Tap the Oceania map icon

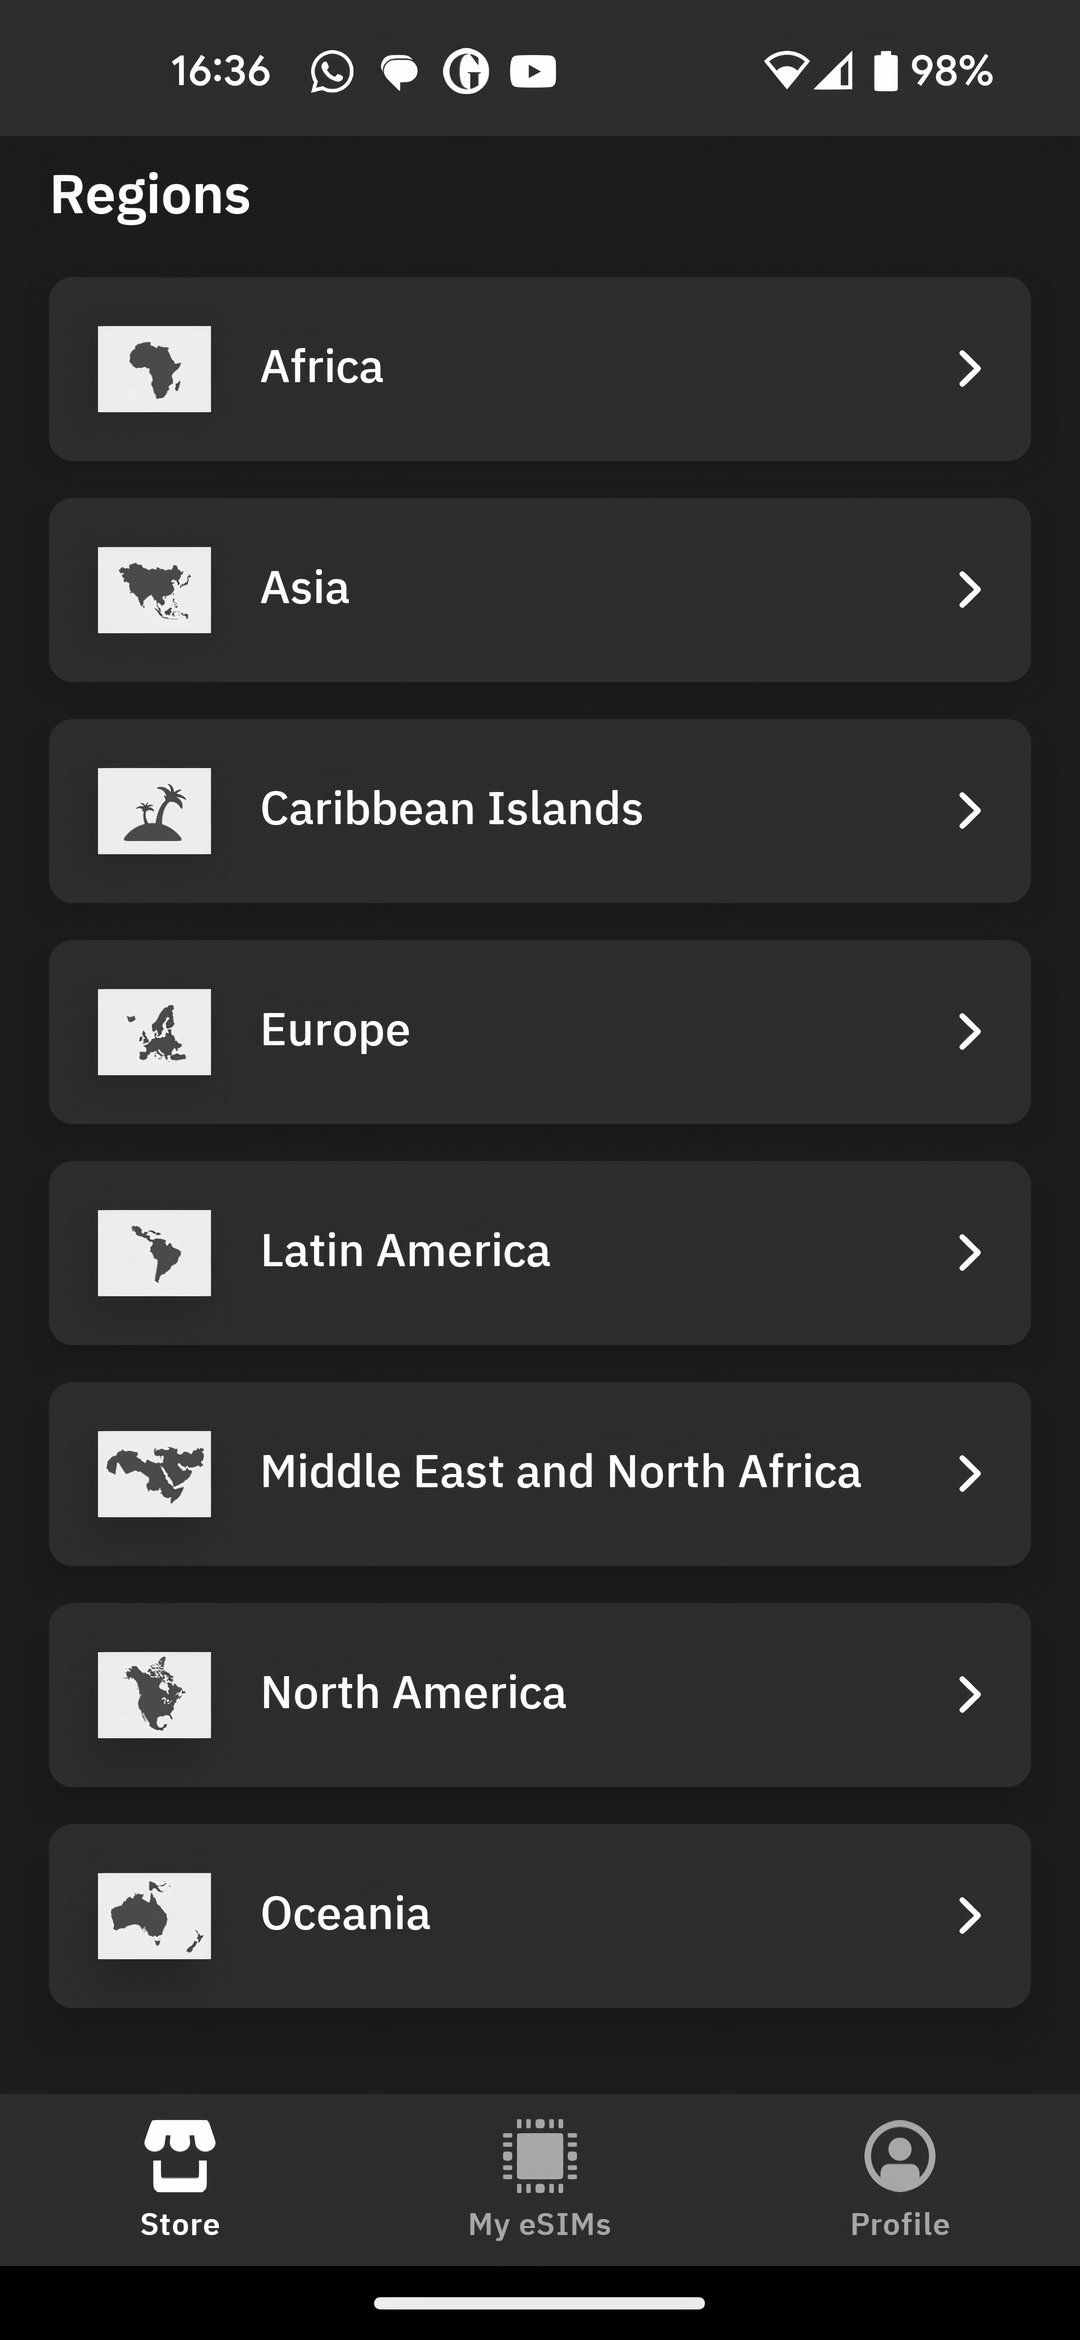[x=154, y=1916]
